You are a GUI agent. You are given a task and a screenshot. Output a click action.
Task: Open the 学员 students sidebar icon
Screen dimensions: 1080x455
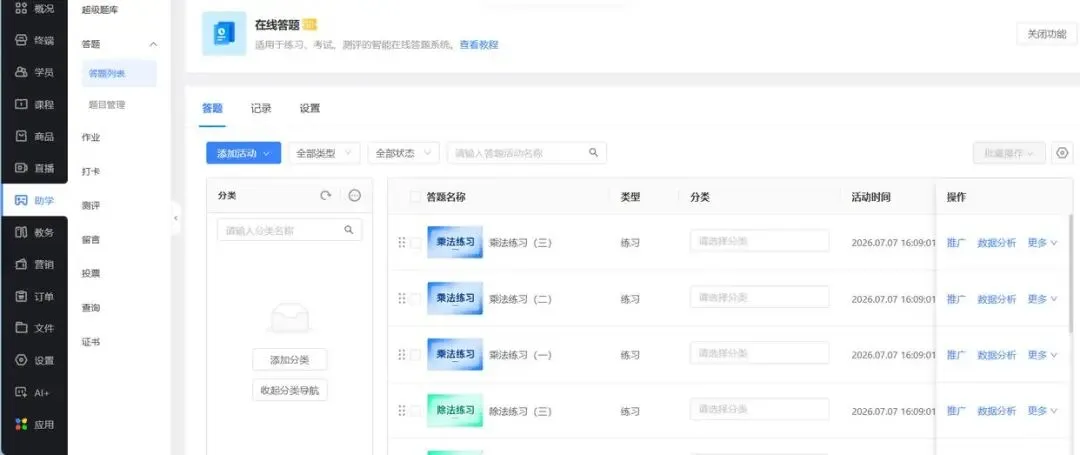[x=21, y=72]
